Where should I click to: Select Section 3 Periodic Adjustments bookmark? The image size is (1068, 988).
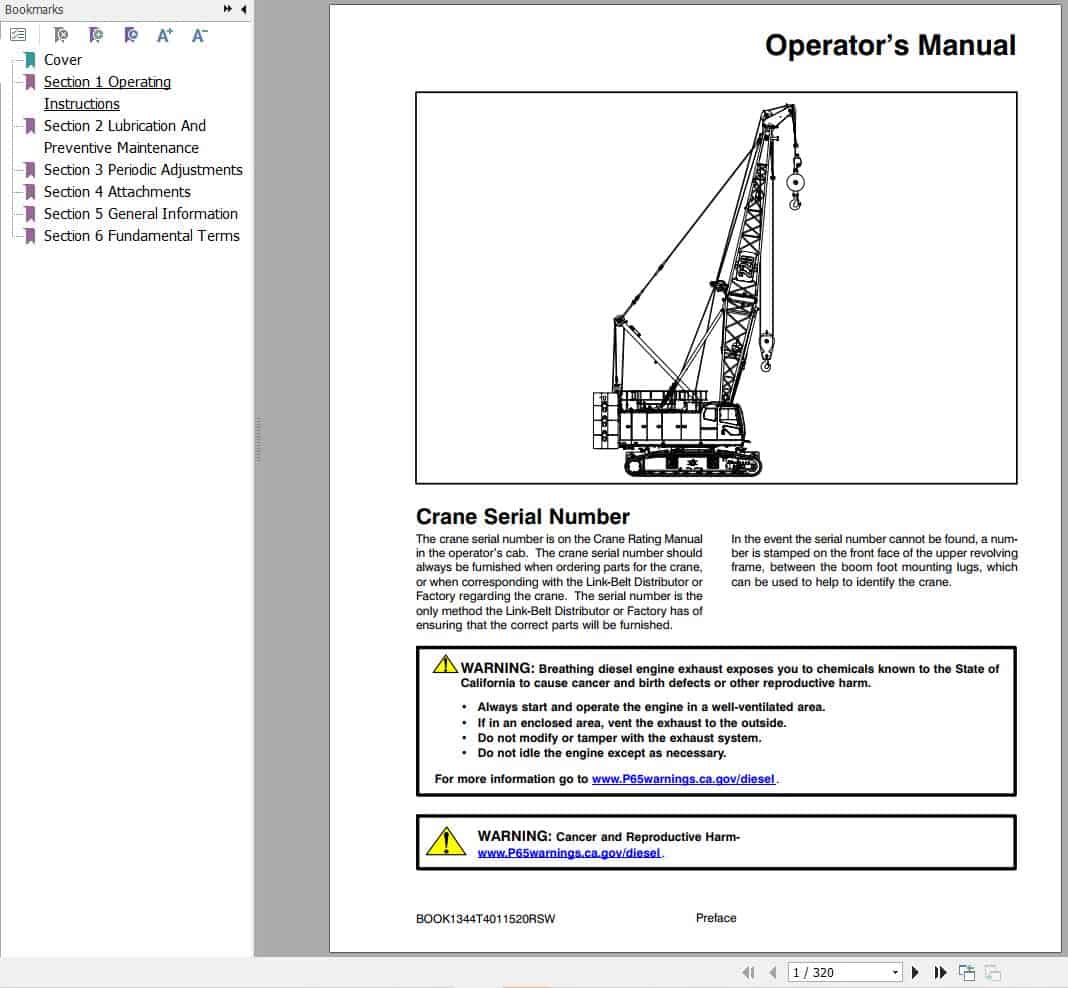click(x=143, y=170)
